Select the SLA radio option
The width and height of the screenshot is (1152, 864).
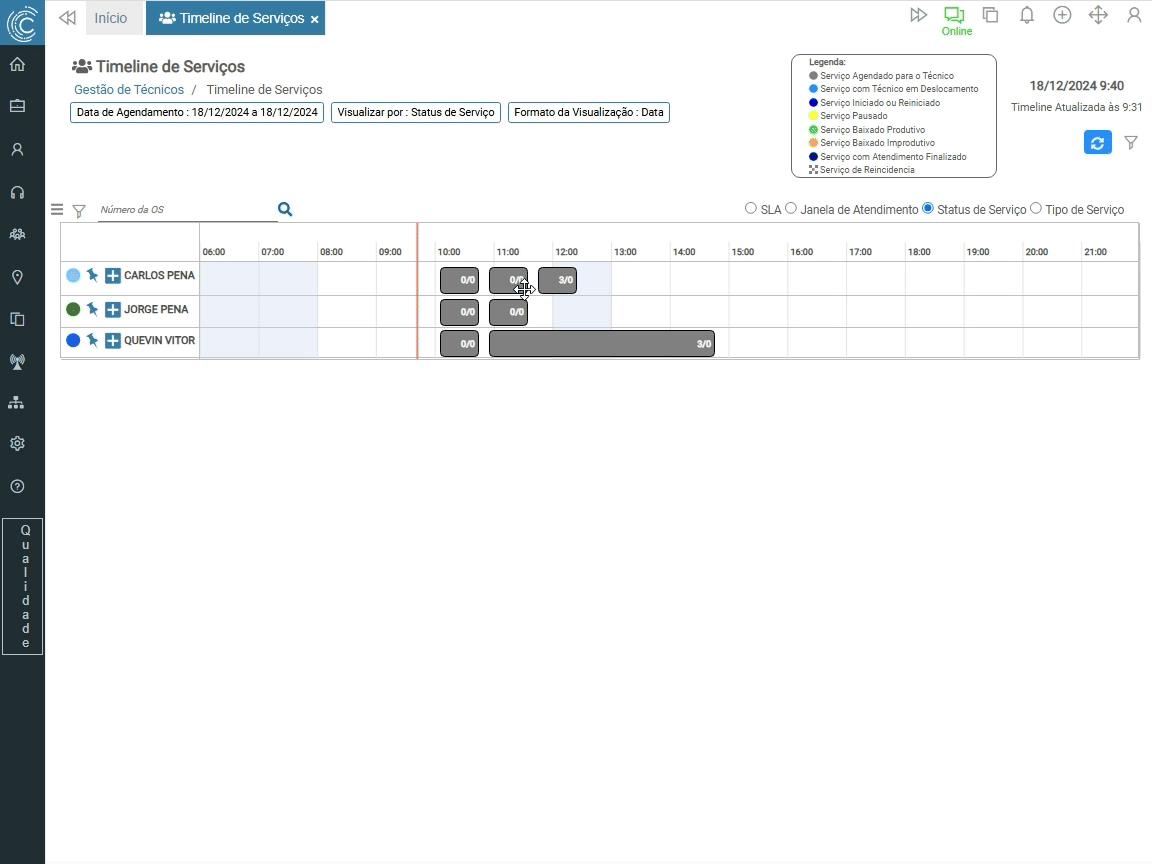click(x=751, y=209)
